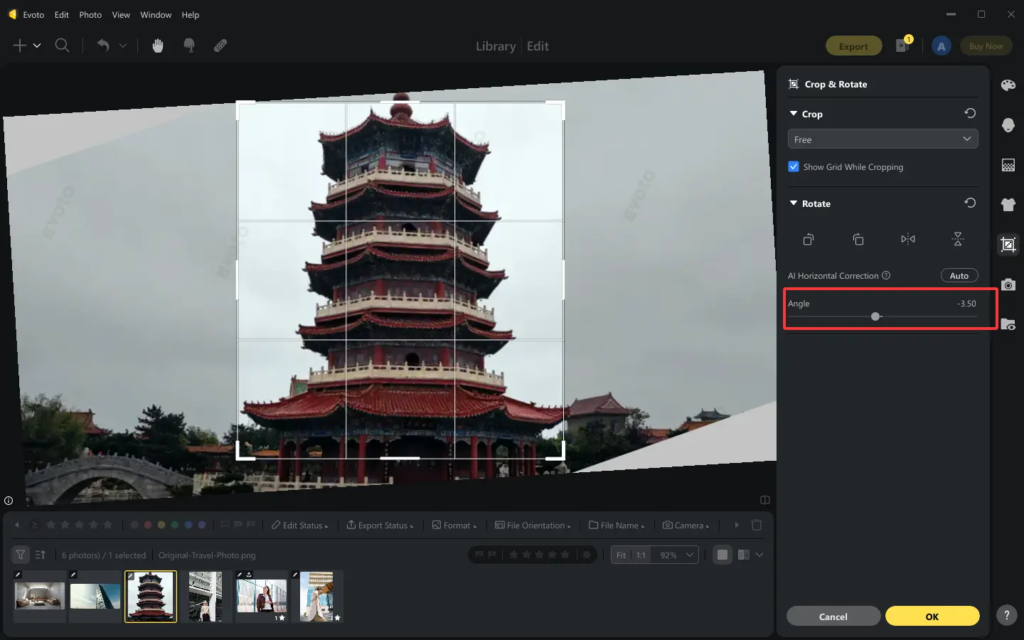
Task: Open the Photo menu
Action: [x=90, y=15]
